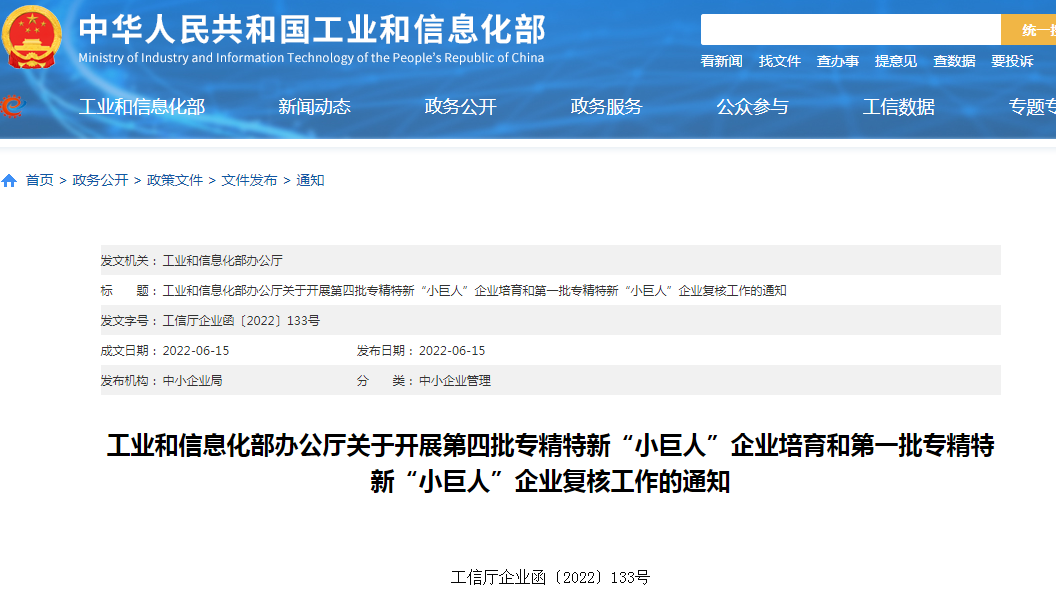Open the 新闻动态 navigation tab

315,106
